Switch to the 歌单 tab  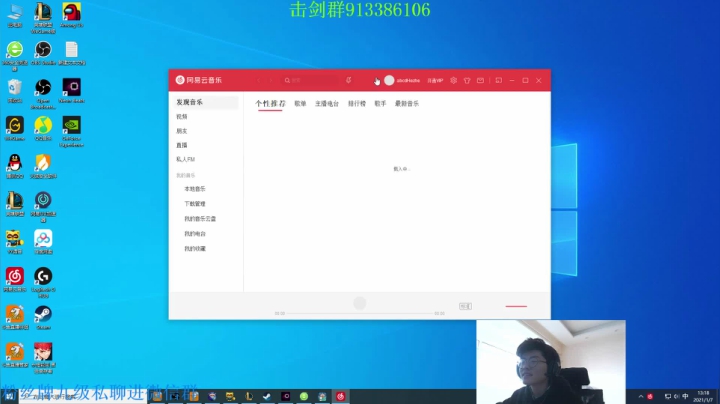pyautogui.click(x=300, y=104)
